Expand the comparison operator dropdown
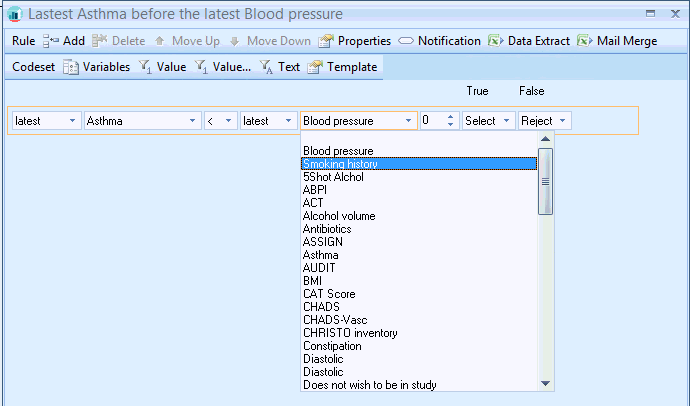This screenshot has height=406, width=690. pyautogui.click(x=229, y=121)
